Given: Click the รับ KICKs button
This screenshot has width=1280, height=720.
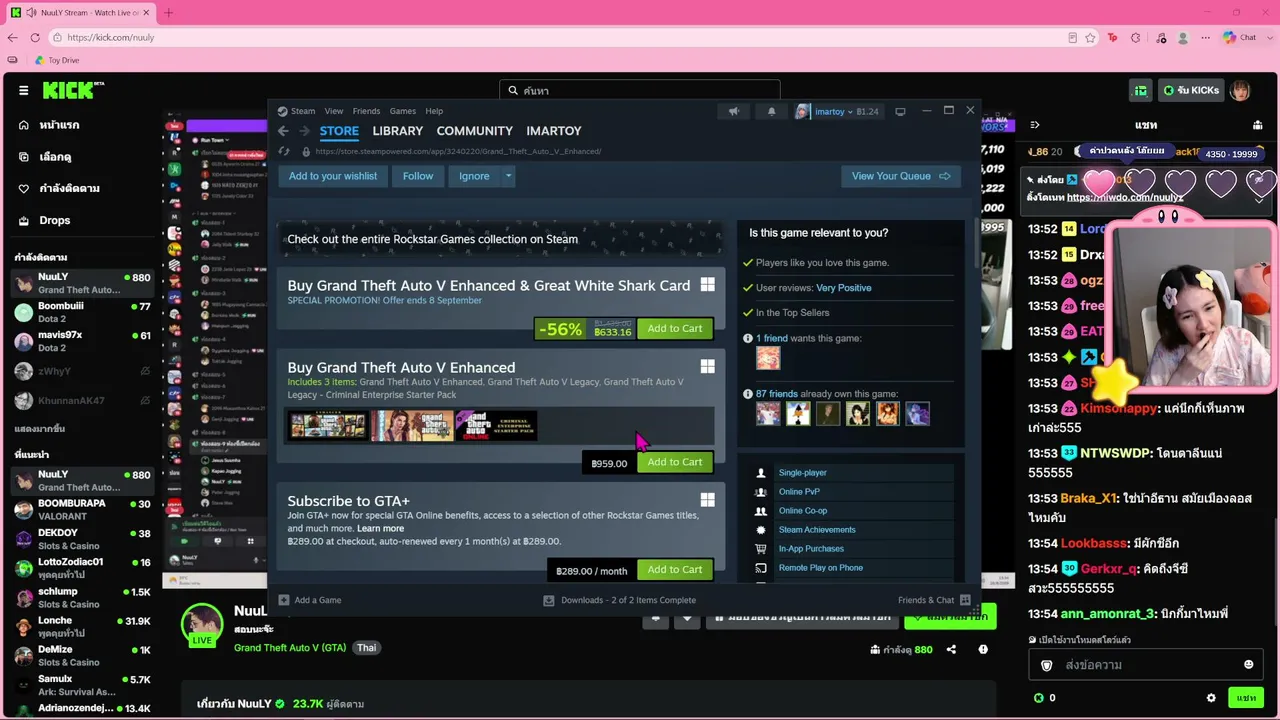Looking at the screenshot, I should point(1191,90).
